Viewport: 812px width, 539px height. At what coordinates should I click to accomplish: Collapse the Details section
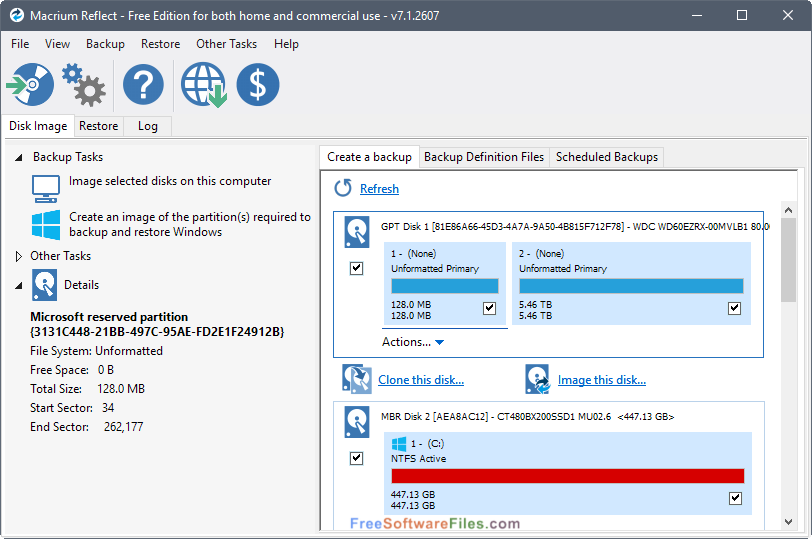(19, 285)
